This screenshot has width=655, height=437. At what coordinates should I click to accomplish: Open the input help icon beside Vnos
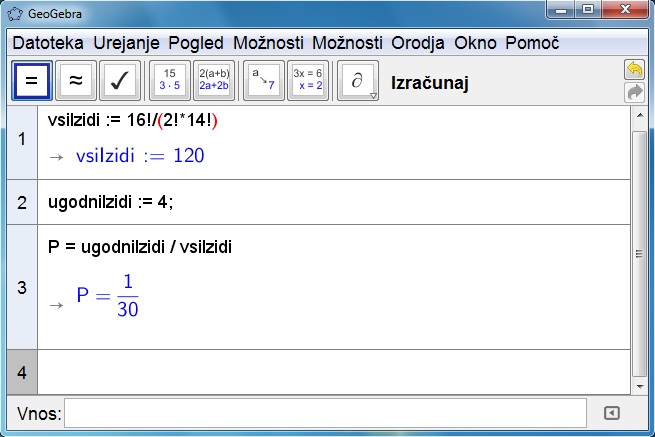pos(612,413)
